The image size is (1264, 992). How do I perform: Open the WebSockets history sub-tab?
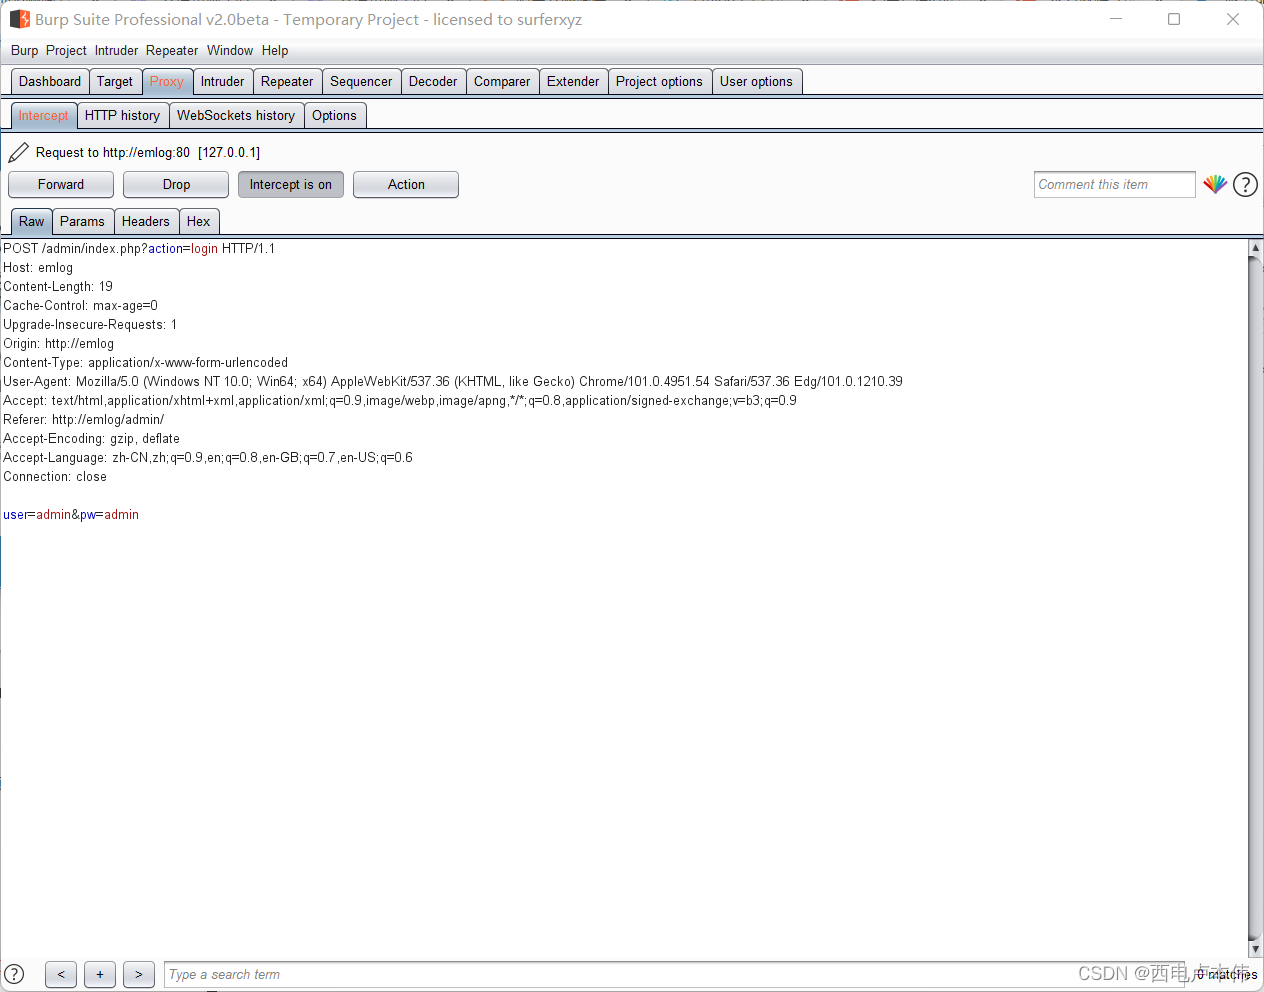(x=236, y=116)
